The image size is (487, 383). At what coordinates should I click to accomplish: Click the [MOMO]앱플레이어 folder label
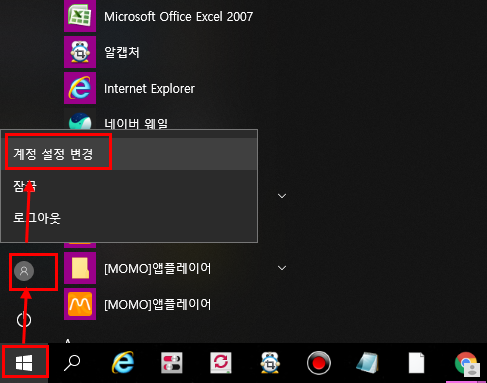pyautogui.click(x=158, y=268)
